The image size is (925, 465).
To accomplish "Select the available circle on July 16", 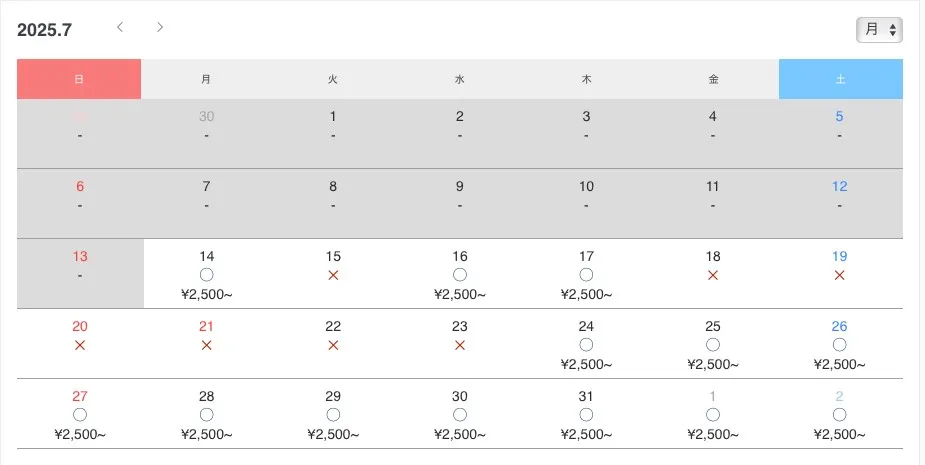I will (460, 275).
